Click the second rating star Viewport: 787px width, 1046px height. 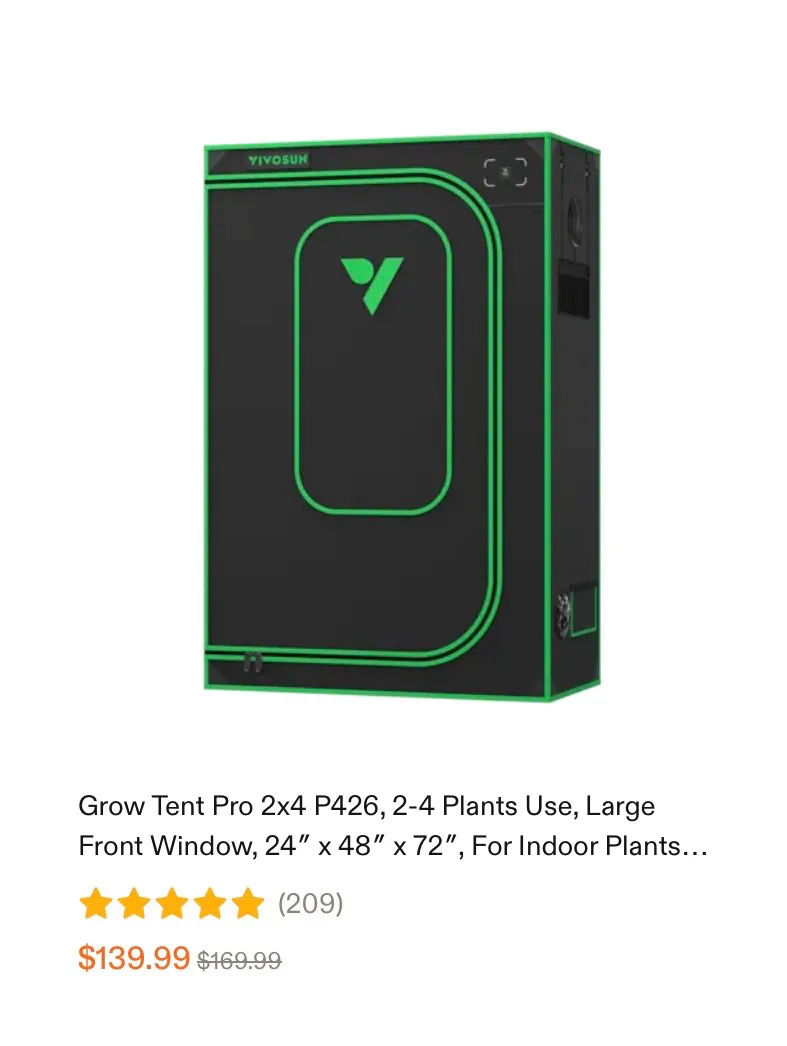tap(133, 903)
